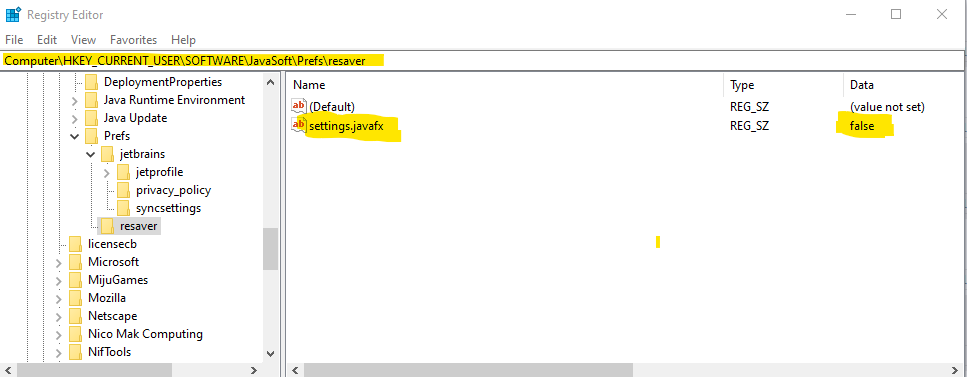Click values pane scroll left arrow
This screenshot has height=377, width=967.
(x=295, y=370)
